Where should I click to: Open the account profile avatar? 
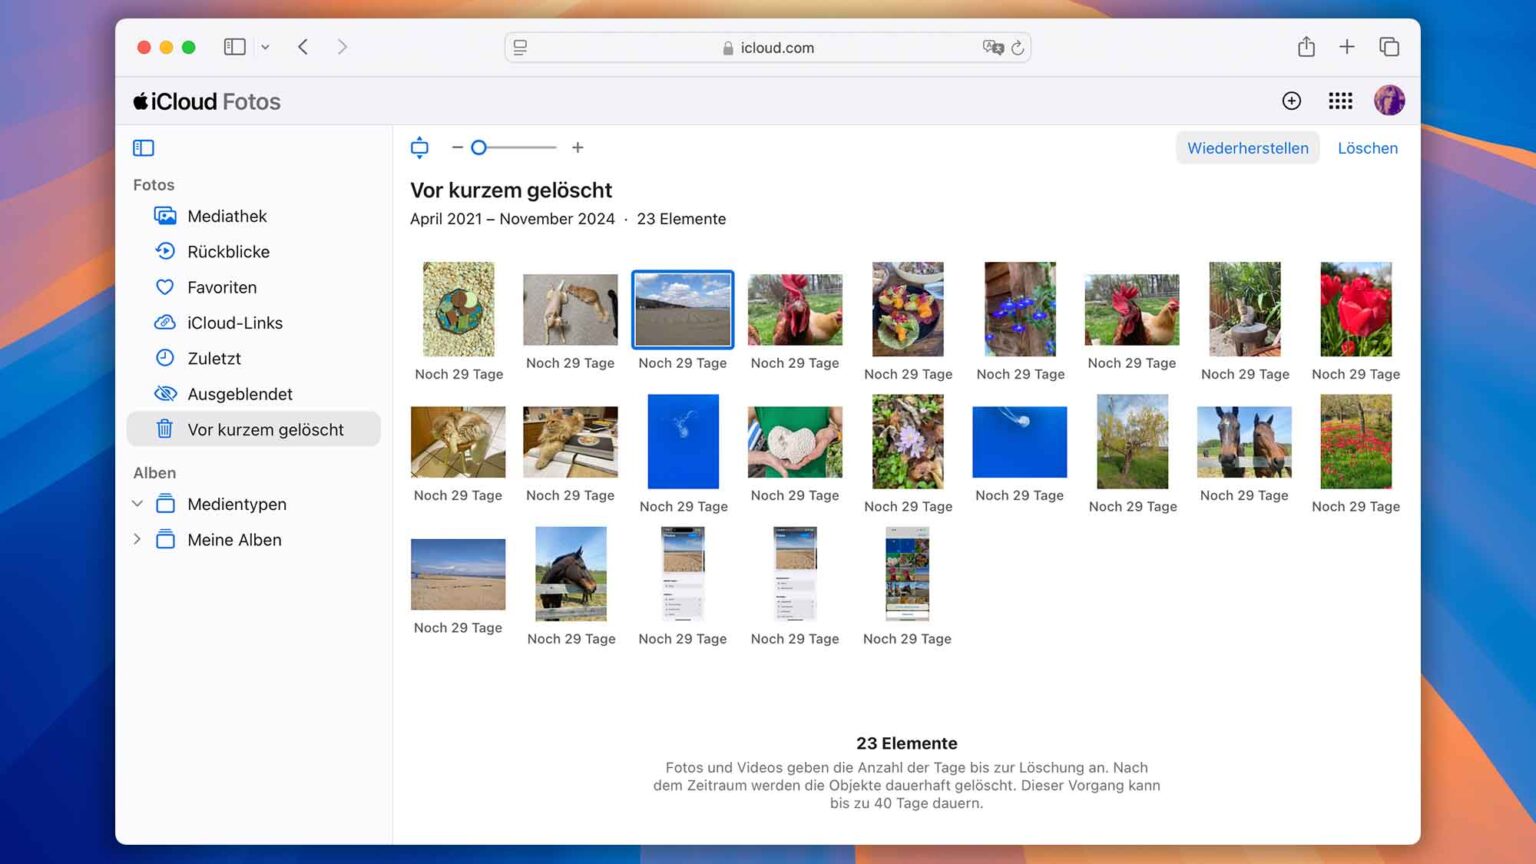(x=1389, y=101)
